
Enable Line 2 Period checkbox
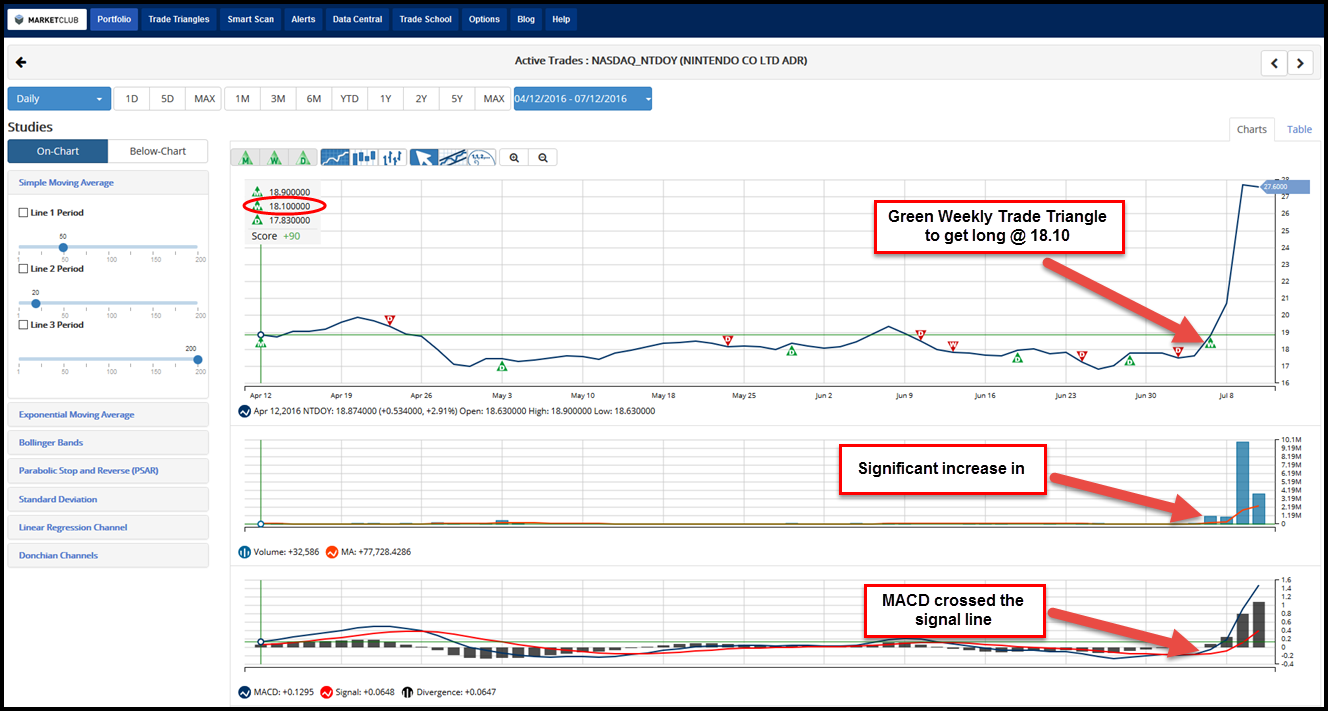click(x=24, y=269)
